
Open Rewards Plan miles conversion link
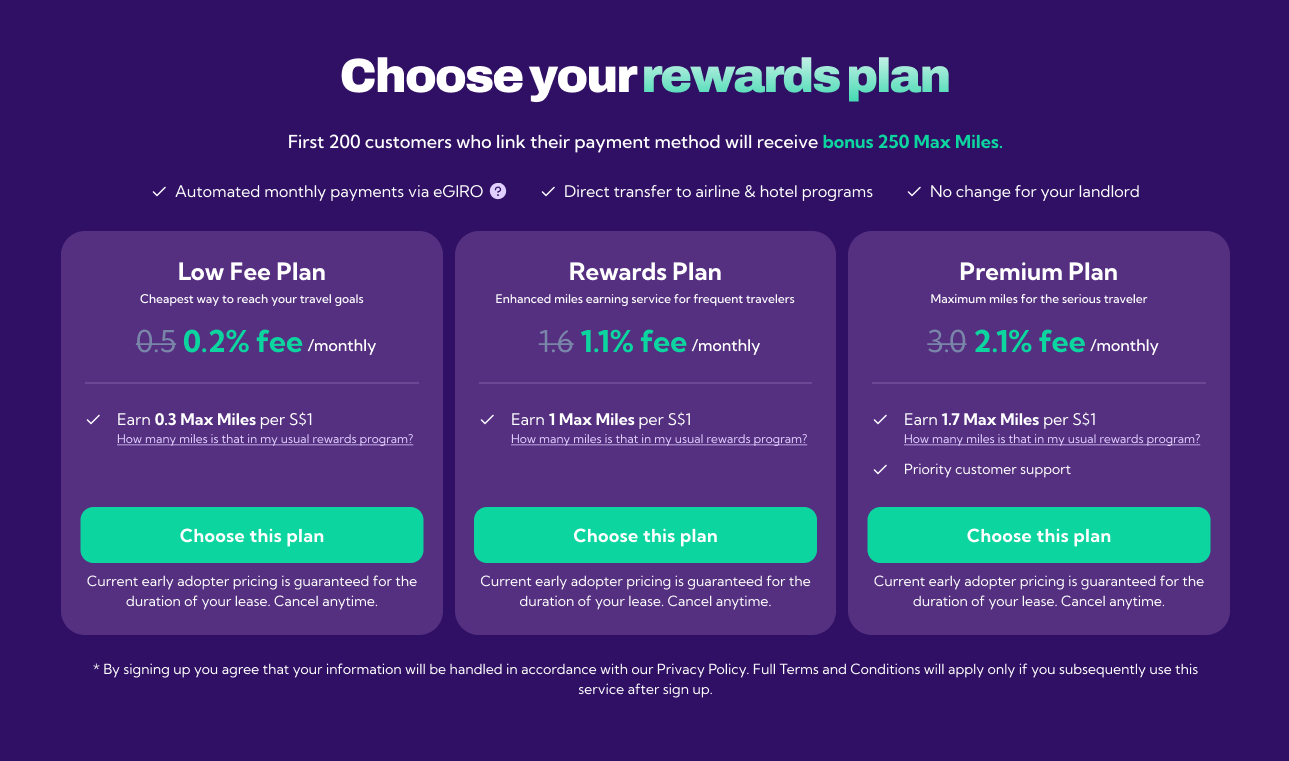click(659, 439)
